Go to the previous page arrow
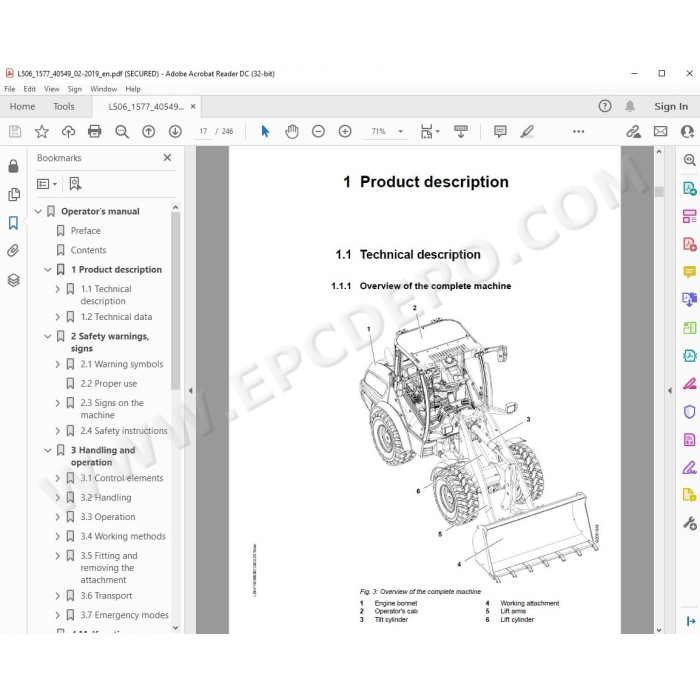Screen dimensions: 700x700 148,131
